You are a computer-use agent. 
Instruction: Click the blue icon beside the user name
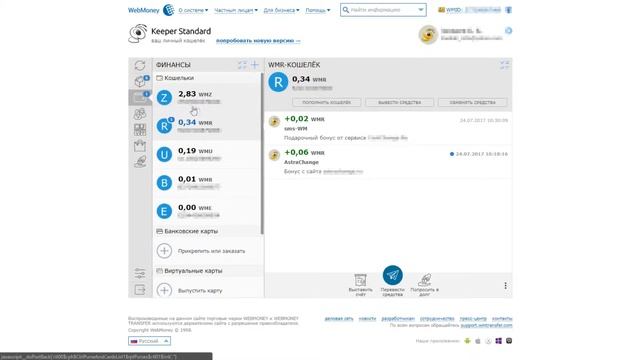click(x=509, y=31)
